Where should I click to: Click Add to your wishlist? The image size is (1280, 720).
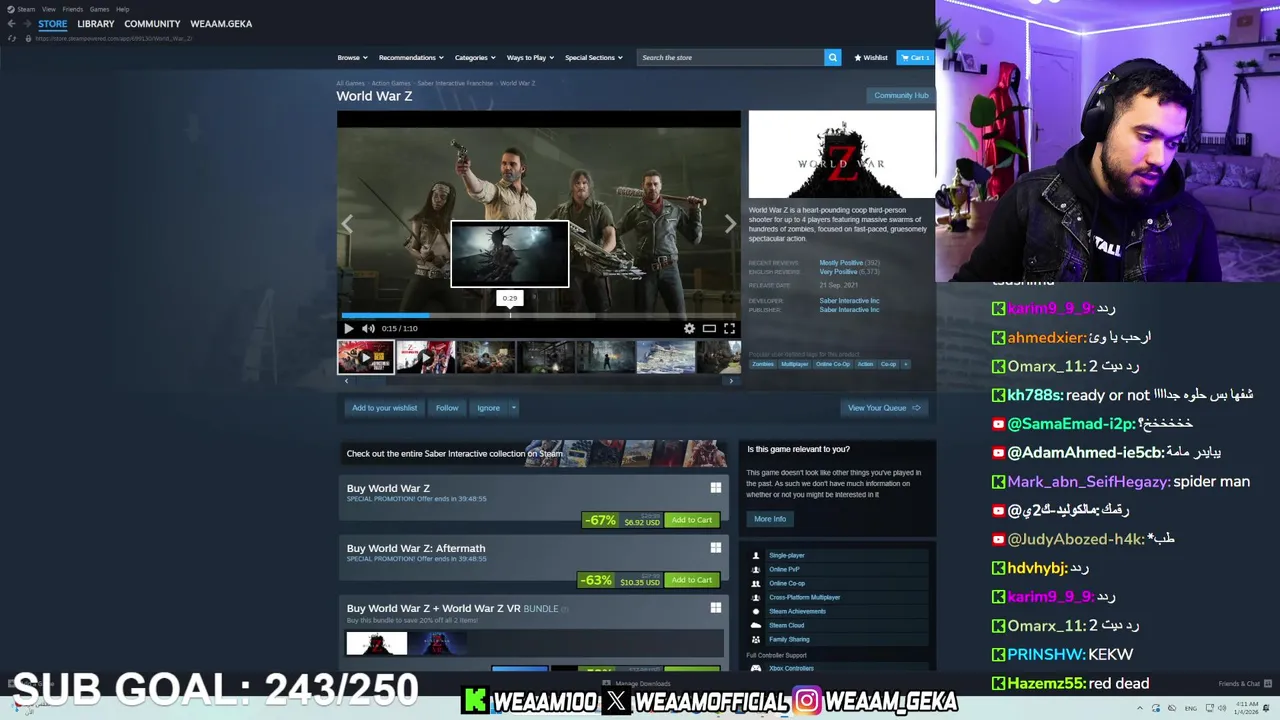click(384, 408)
